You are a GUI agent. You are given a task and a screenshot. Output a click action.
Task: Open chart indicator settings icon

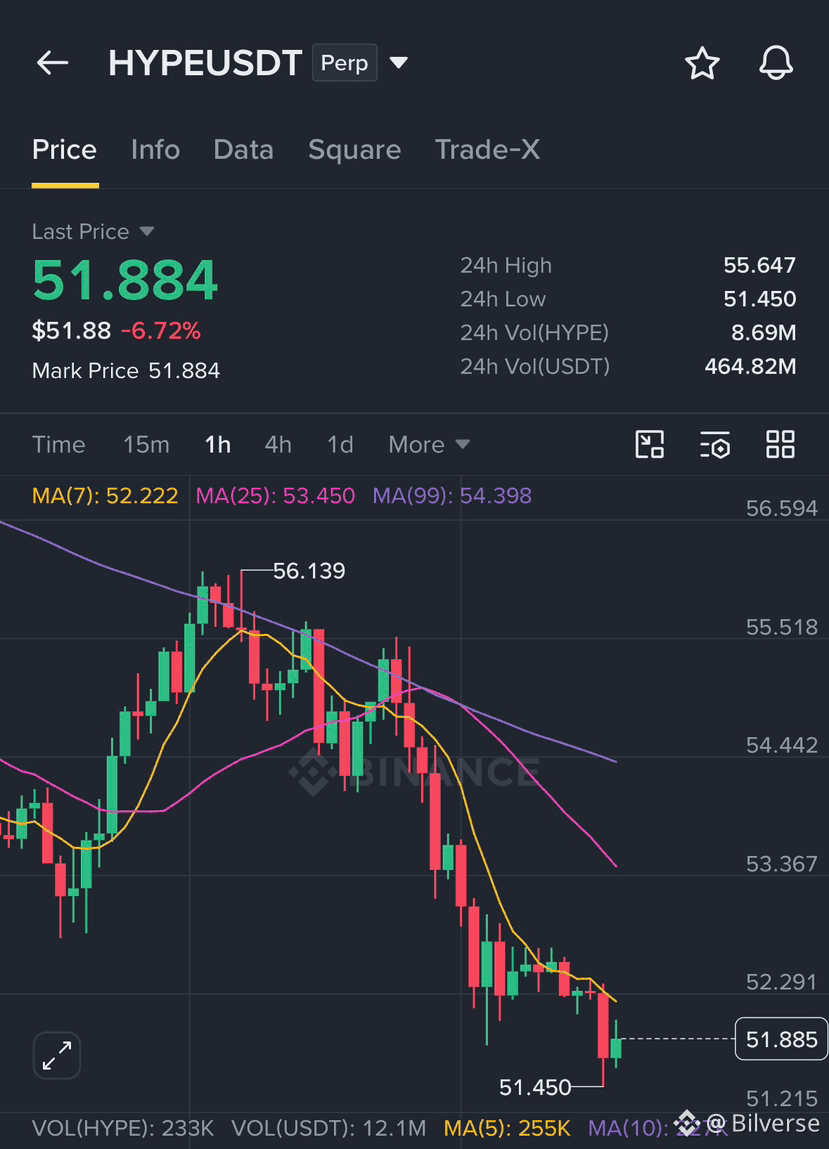tap(715, 444)
